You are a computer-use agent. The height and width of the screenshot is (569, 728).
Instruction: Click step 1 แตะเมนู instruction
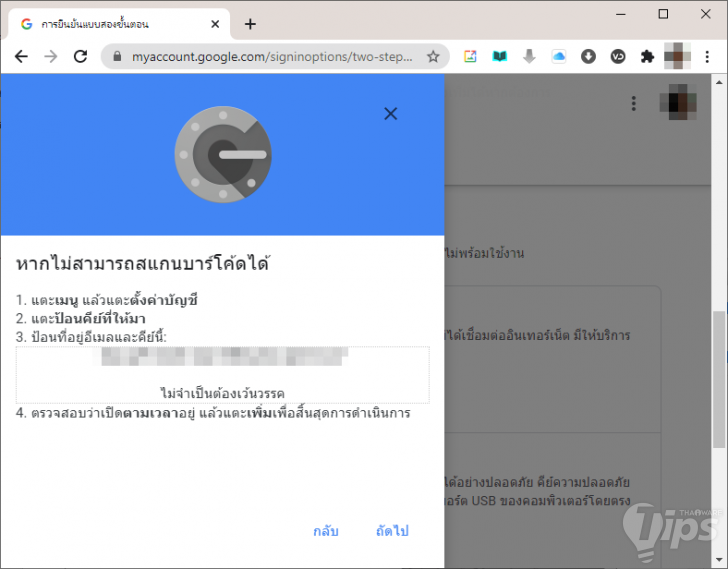tap(107, 300)
